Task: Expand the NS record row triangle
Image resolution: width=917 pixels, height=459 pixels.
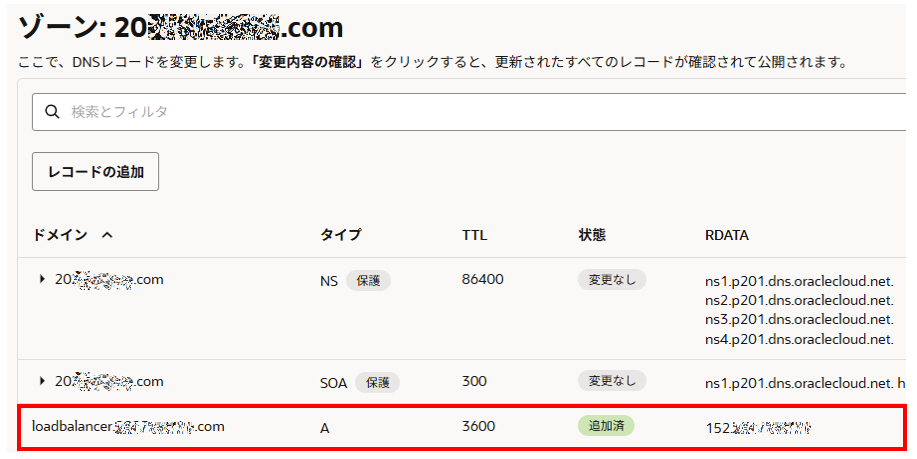Action: 42,280
